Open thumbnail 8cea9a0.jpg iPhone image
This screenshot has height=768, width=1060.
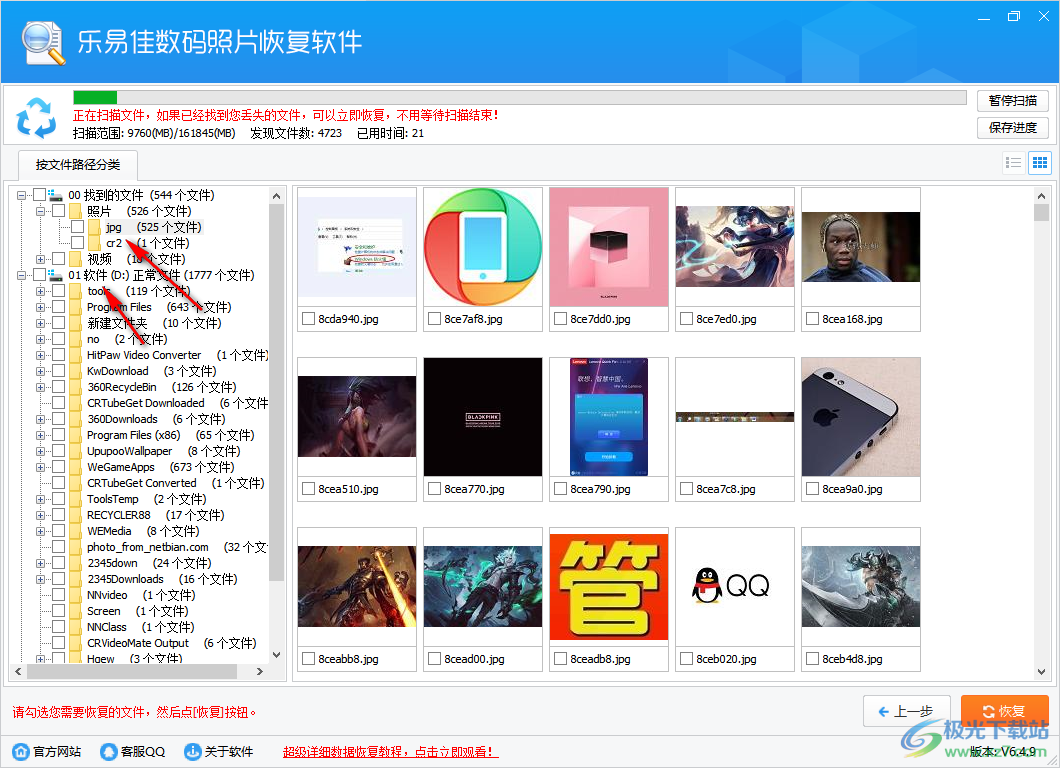click(861, 417)
